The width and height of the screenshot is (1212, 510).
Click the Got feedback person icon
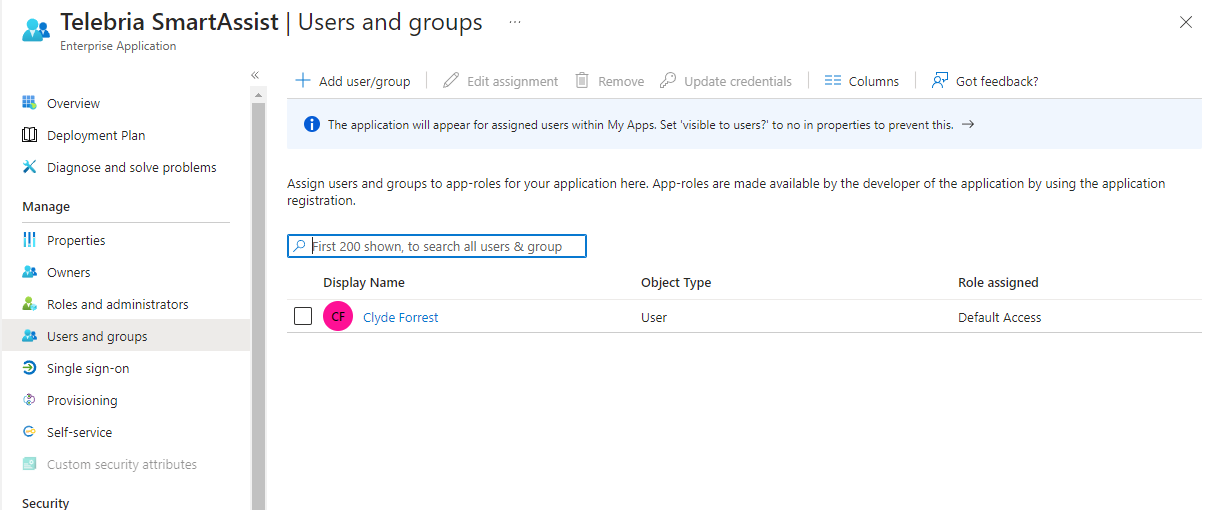[x=940, y=81]
